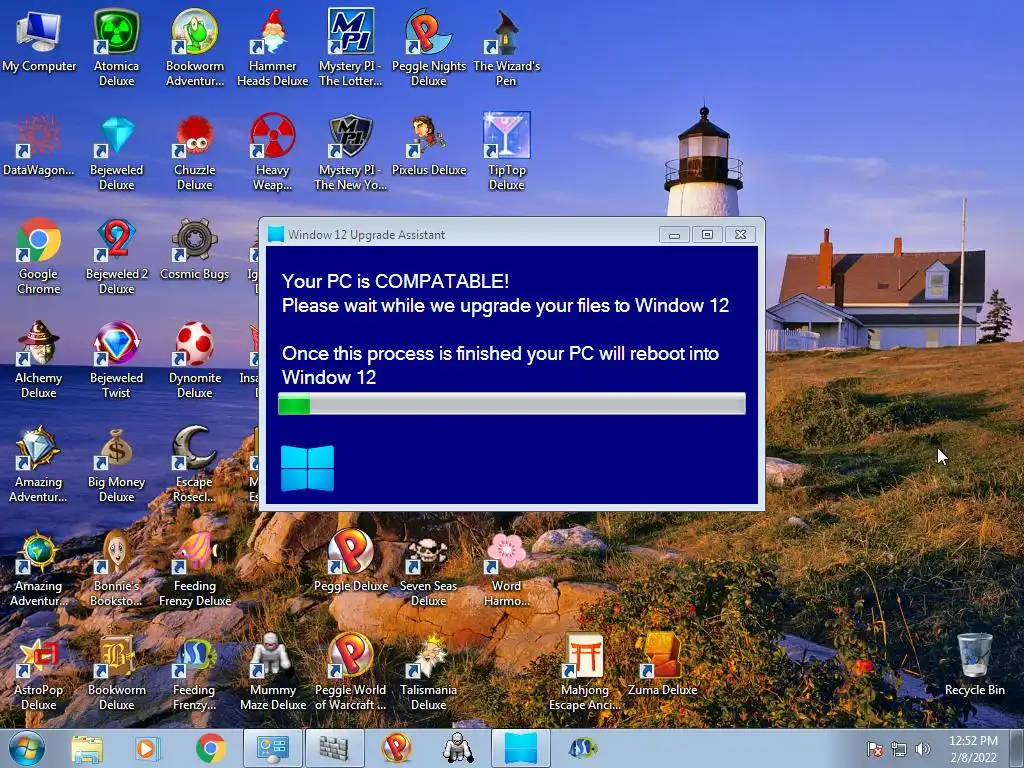Select Alchemy Deluxe desktop icon

coord(39,359)
